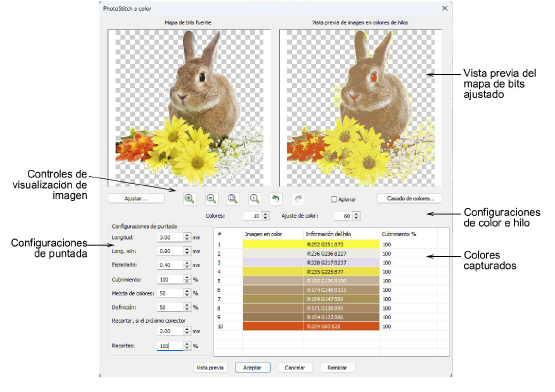Image resolution: width=555 pixels, height=392 pixels.
Task: Click the Longitud stepper arrows
Action: [x=187, y=237]
